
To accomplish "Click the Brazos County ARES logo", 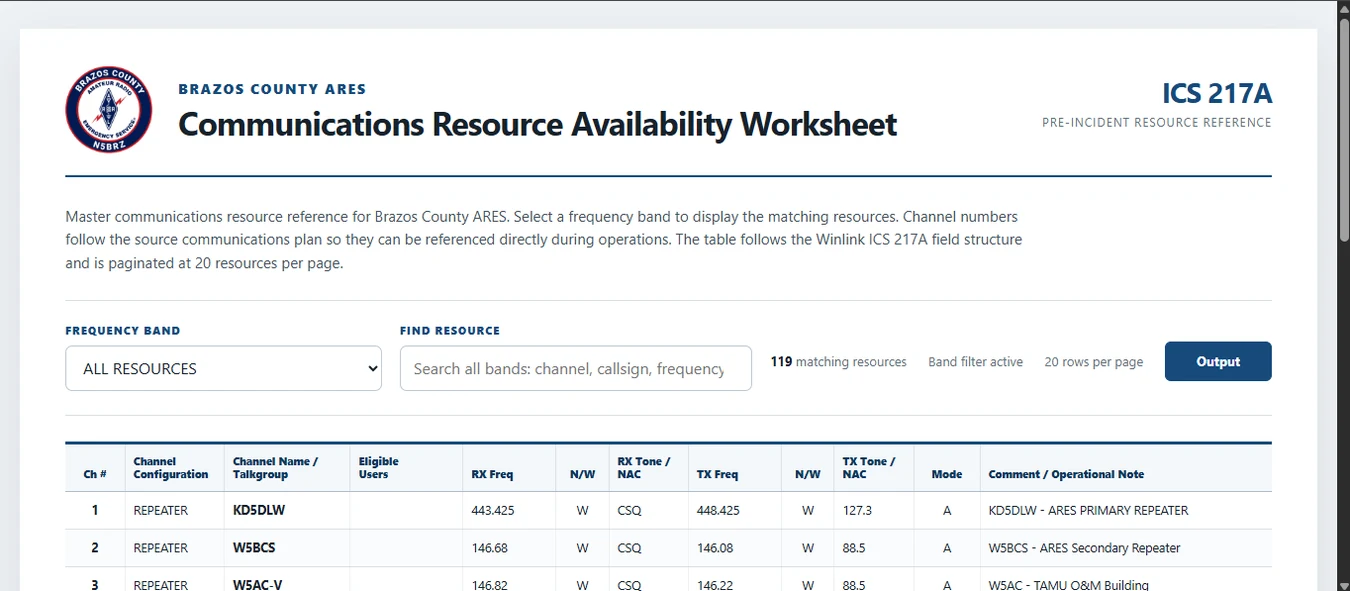I will pos(109,110).
